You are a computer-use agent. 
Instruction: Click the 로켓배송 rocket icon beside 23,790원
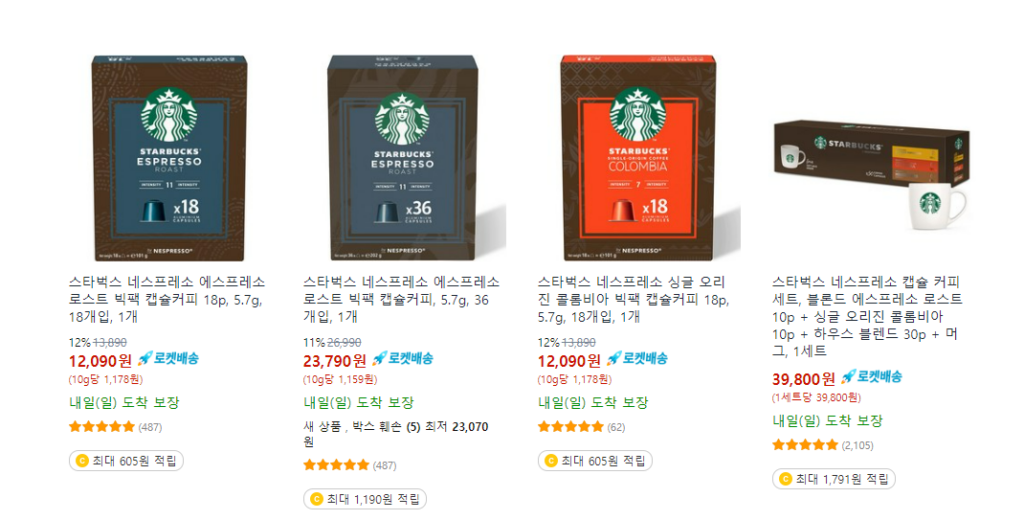[x=379, y=359]
